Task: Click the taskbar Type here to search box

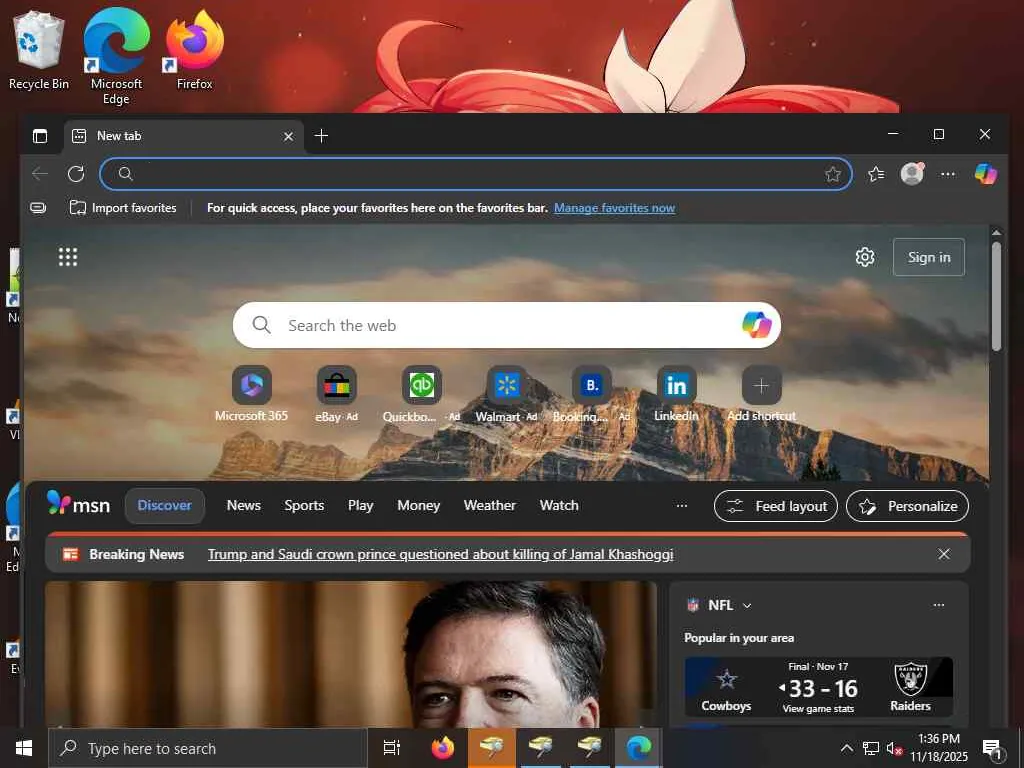Action: pos(208,748)
